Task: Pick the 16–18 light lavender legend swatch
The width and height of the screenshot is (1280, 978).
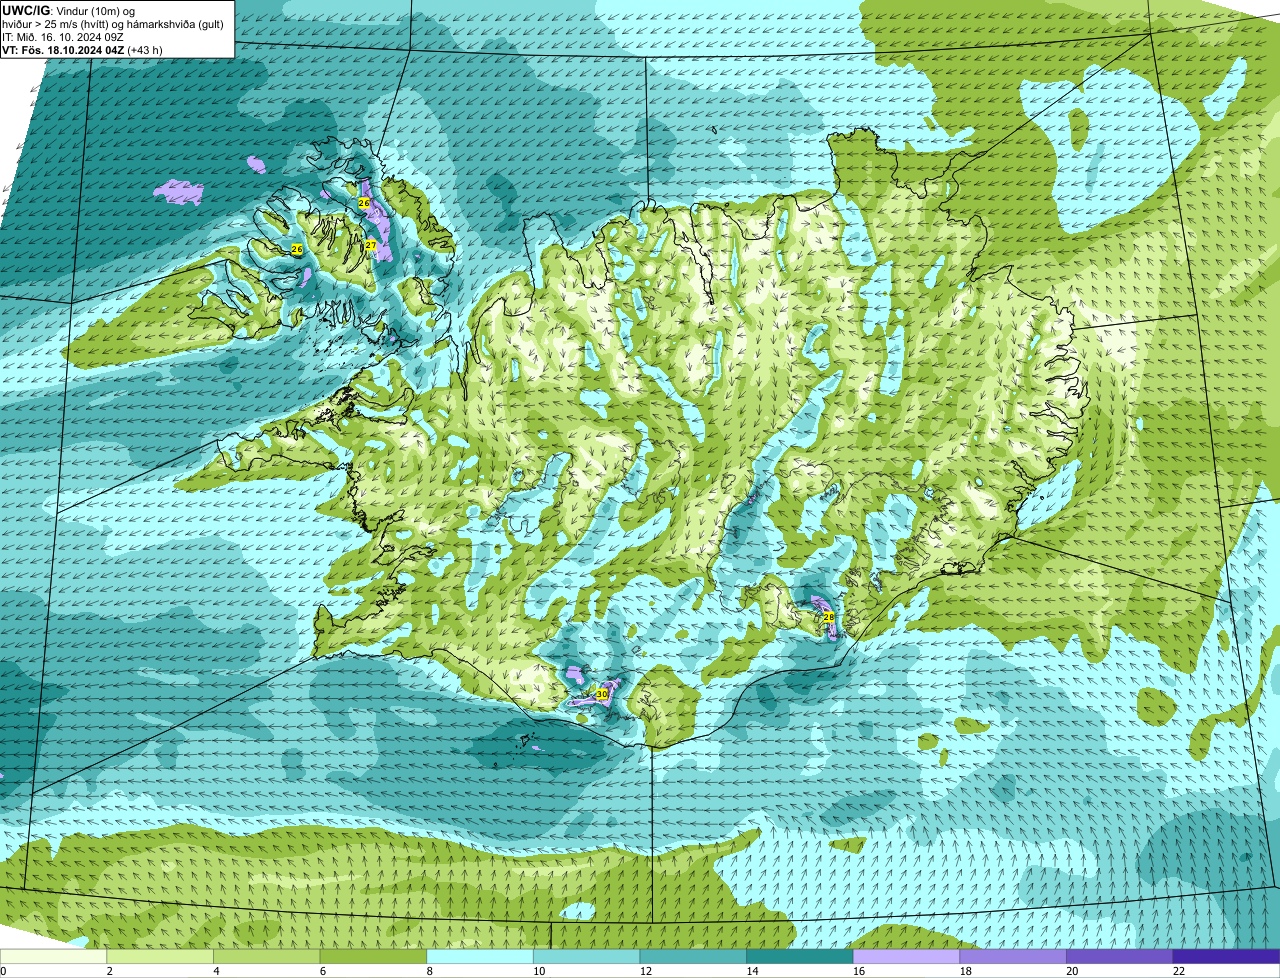Action: [x=906, y=956]
